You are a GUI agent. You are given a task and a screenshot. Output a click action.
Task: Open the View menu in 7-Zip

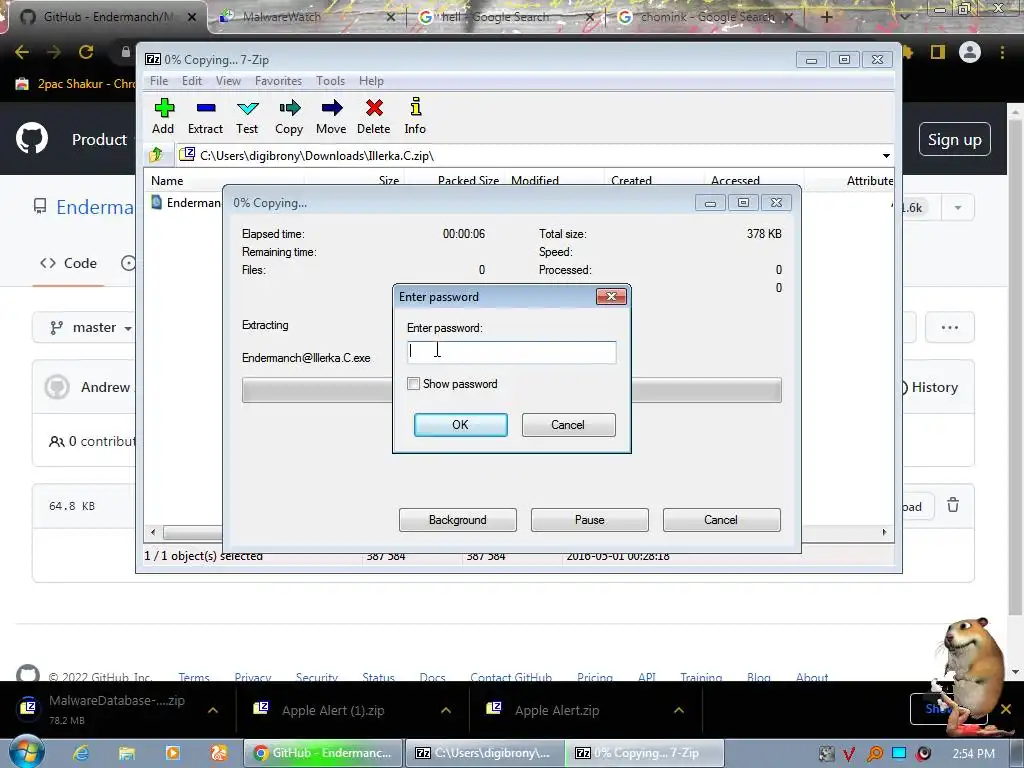pos(229,80)
